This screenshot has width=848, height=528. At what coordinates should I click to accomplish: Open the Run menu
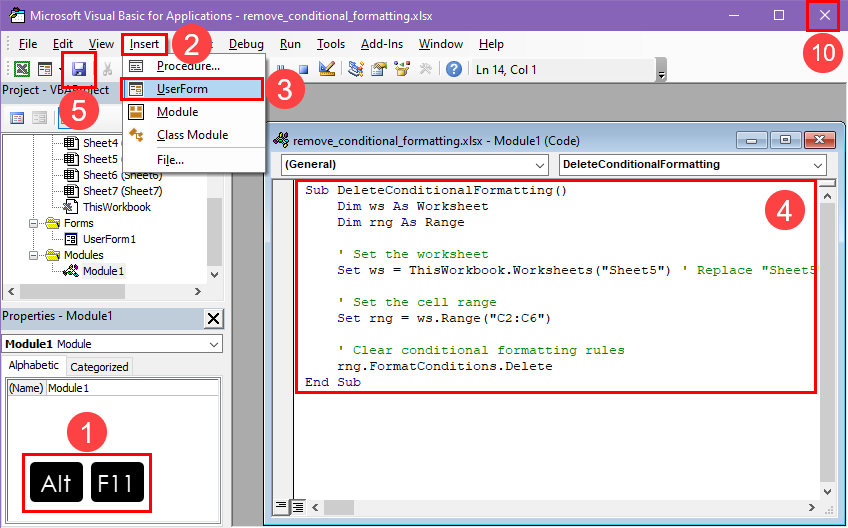(x=290, y=44)
